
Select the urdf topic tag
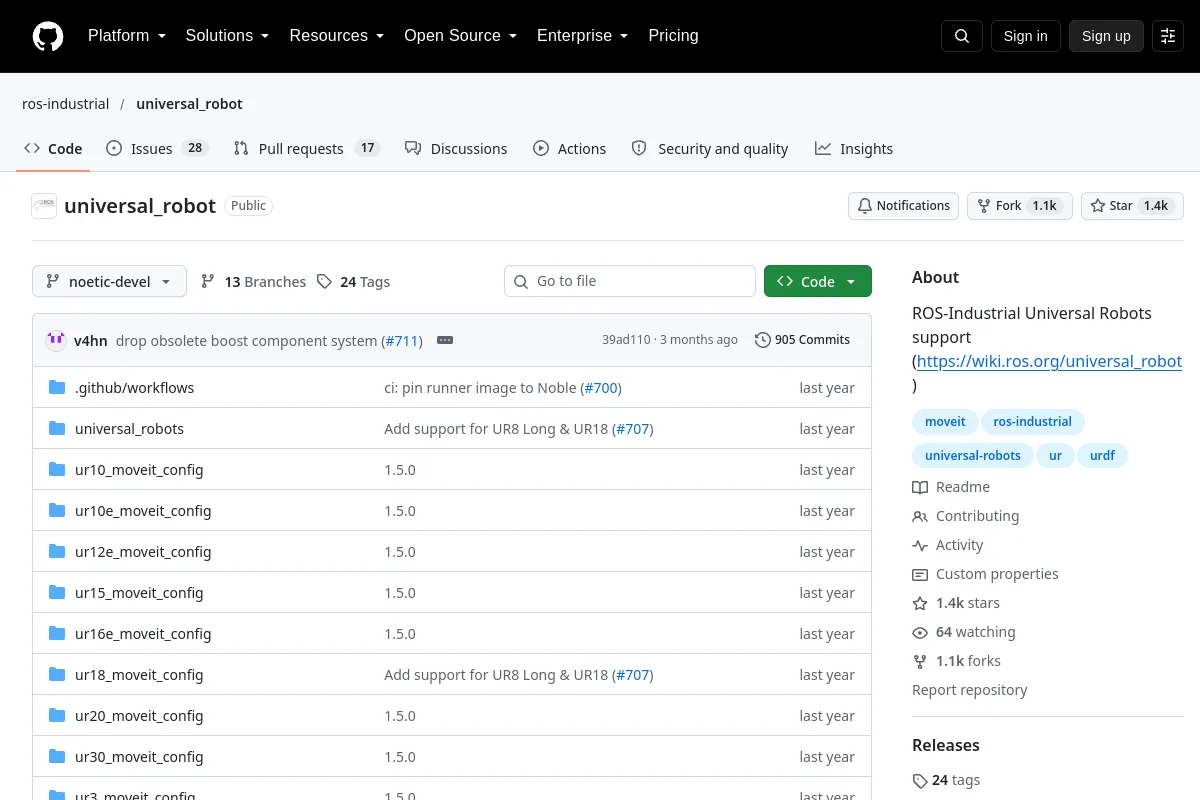(1102, 456)
